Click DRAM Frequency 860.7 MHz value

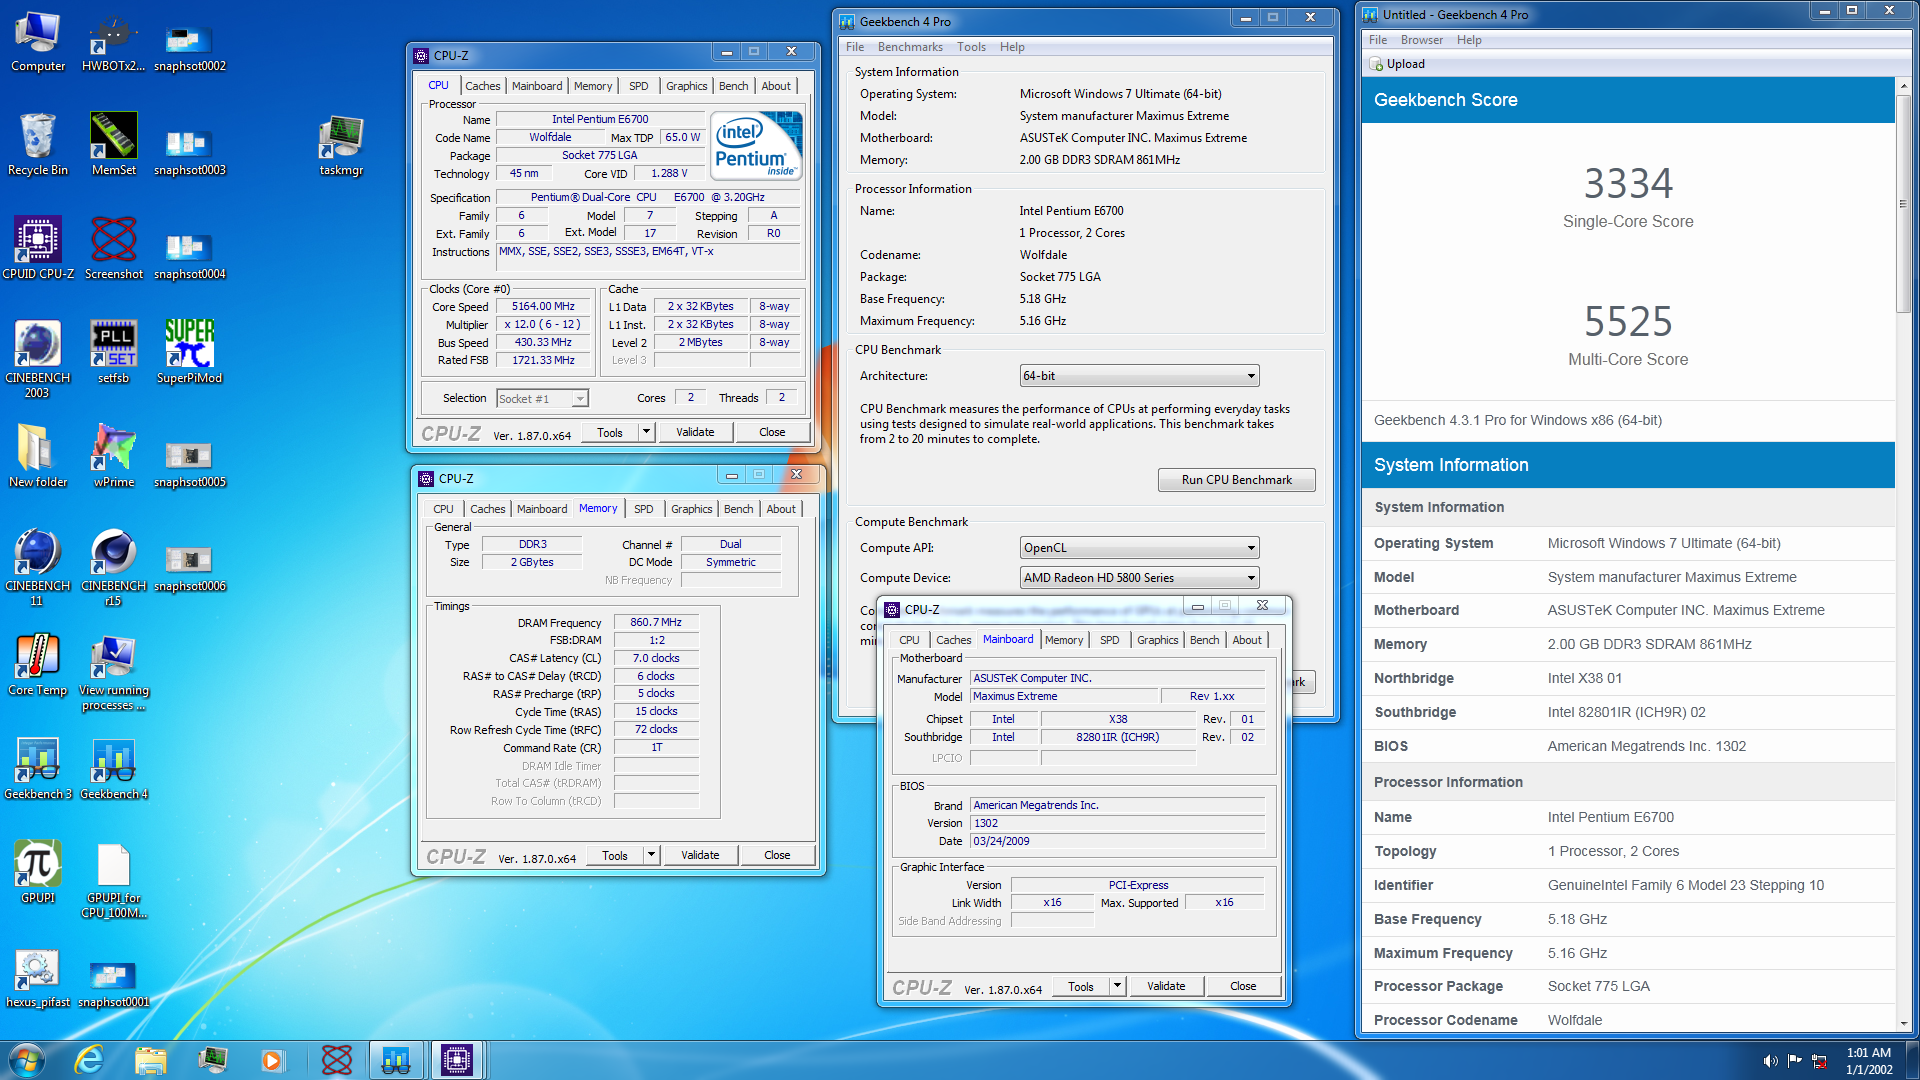[655, 622]
